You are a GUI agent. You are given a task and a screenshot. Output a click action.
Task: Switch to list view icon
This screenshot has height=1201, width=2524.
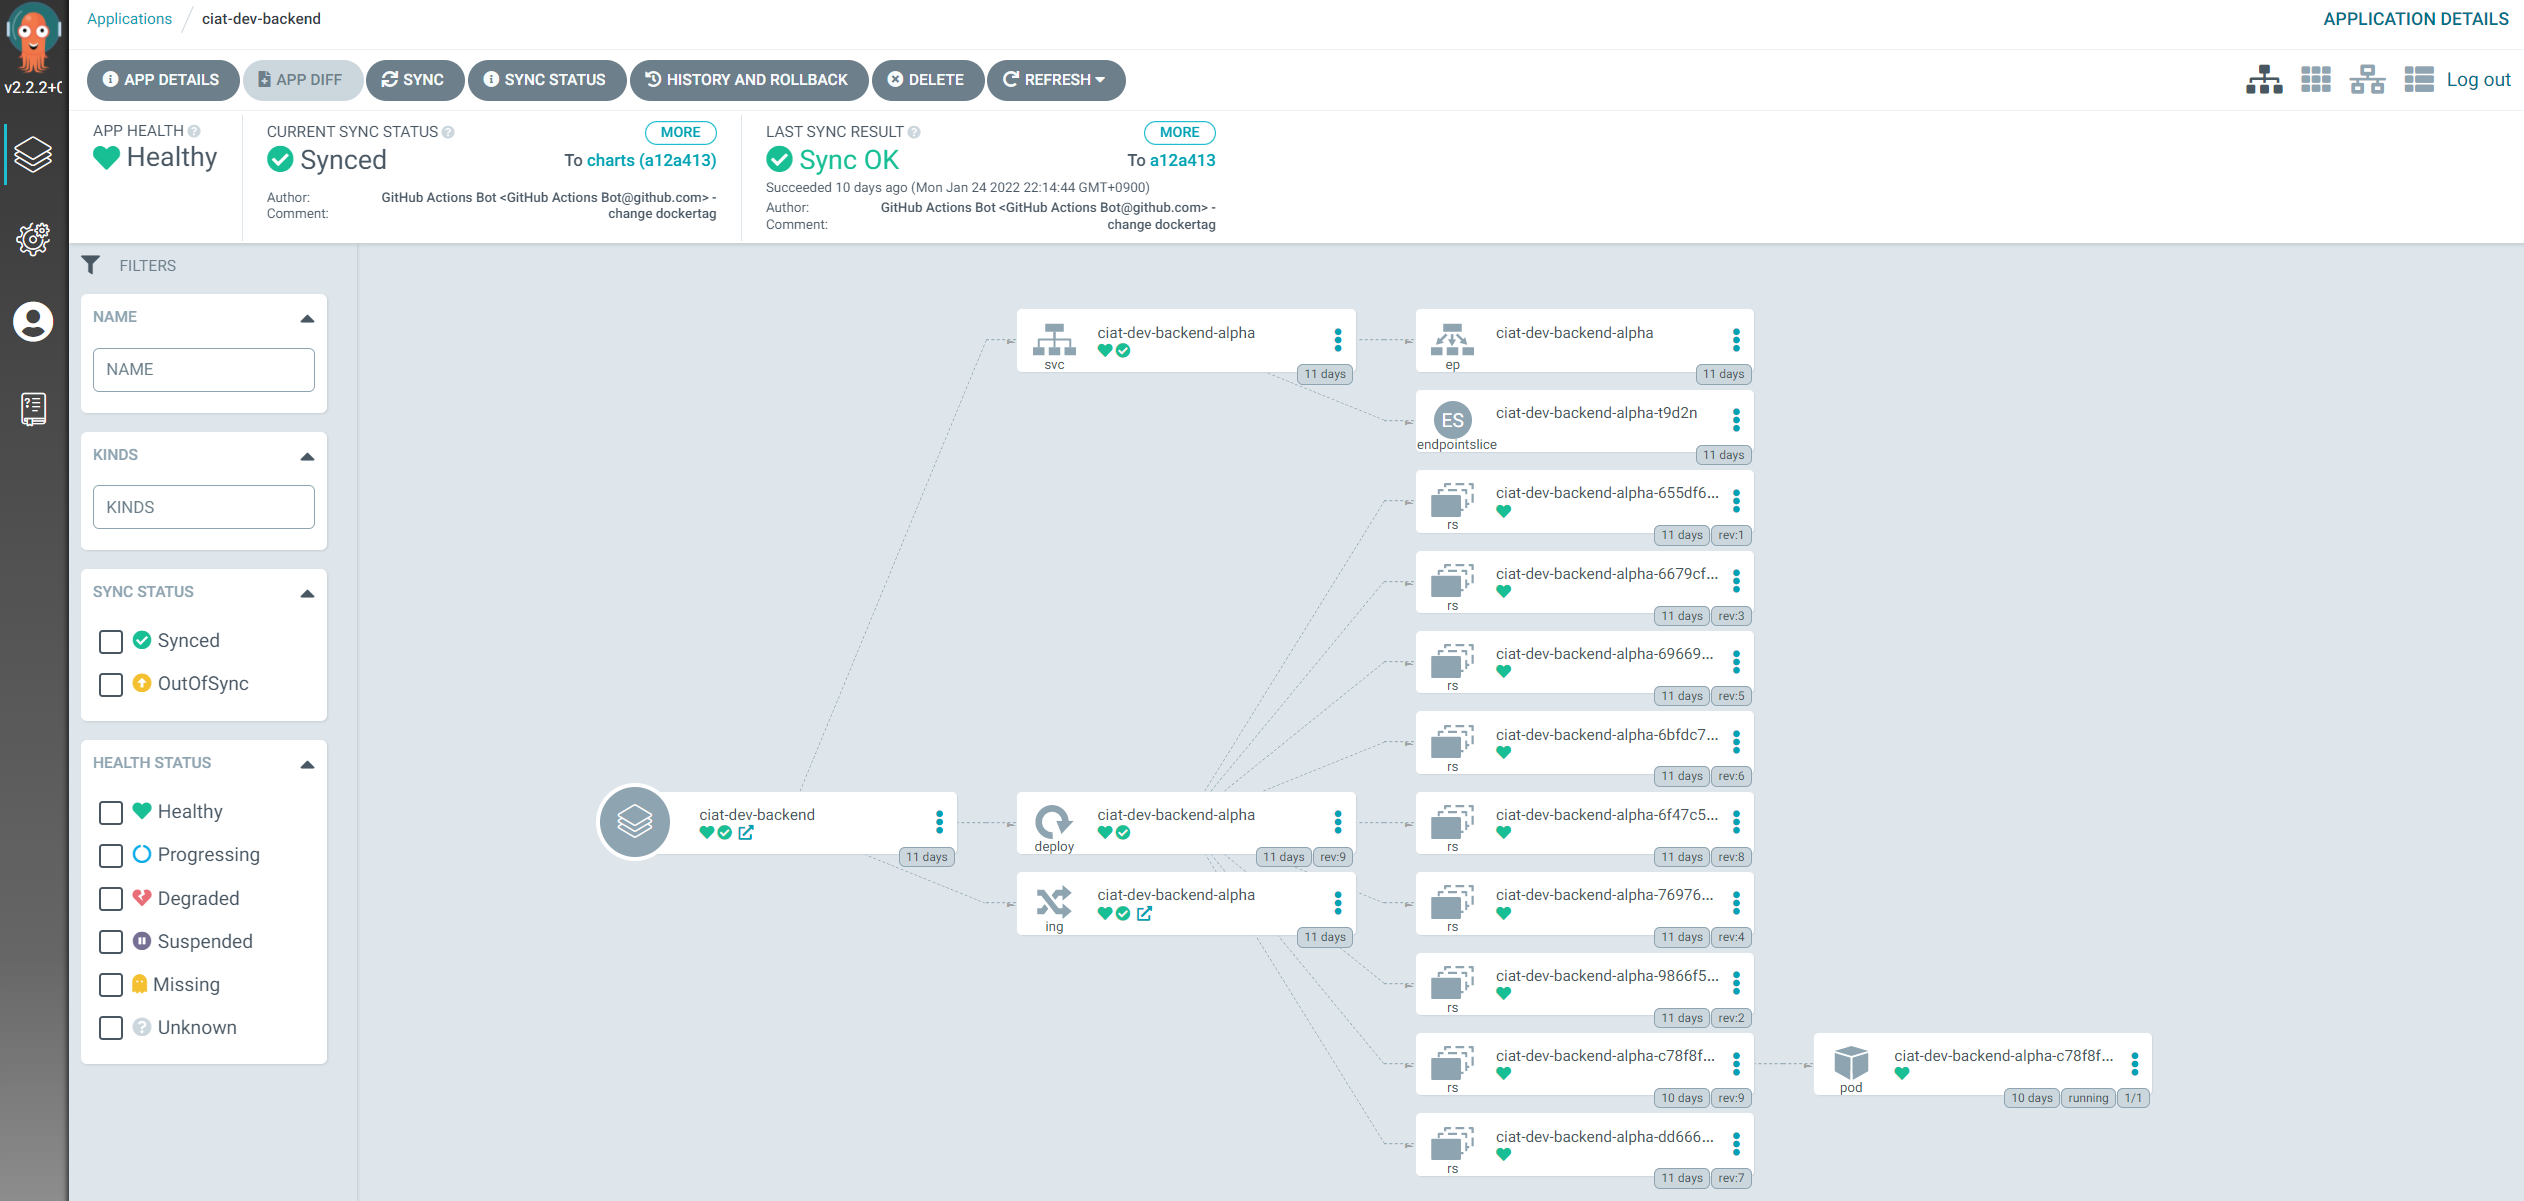(2418, 80)
